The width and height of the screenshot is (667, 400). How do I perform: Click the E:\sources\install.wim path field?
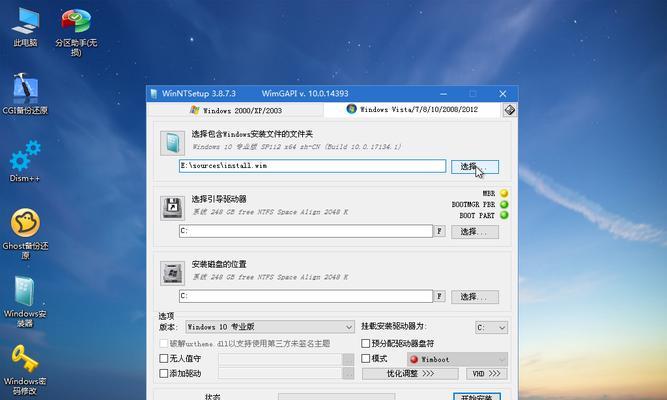[x=312, y=166]
